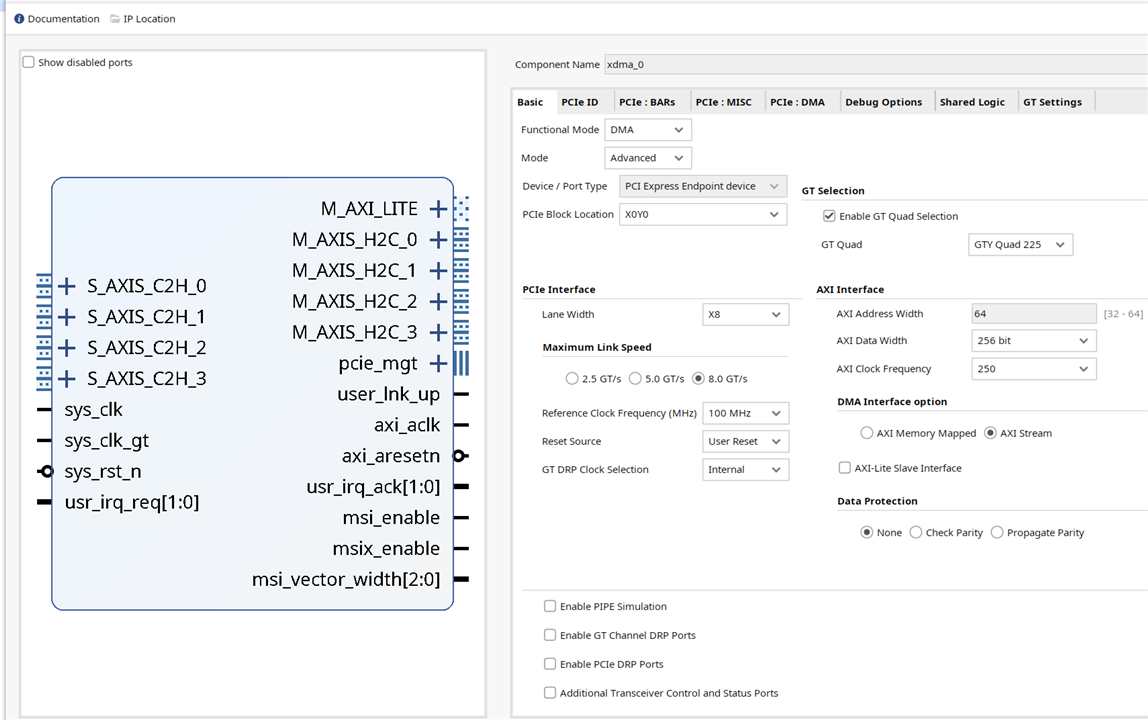The height and width of the screenshot is (720, 1148).
Task: Expand the M_AXIS_H2C_1 interface plus icon
Action: pyautogui.click(x=438, y=271)
